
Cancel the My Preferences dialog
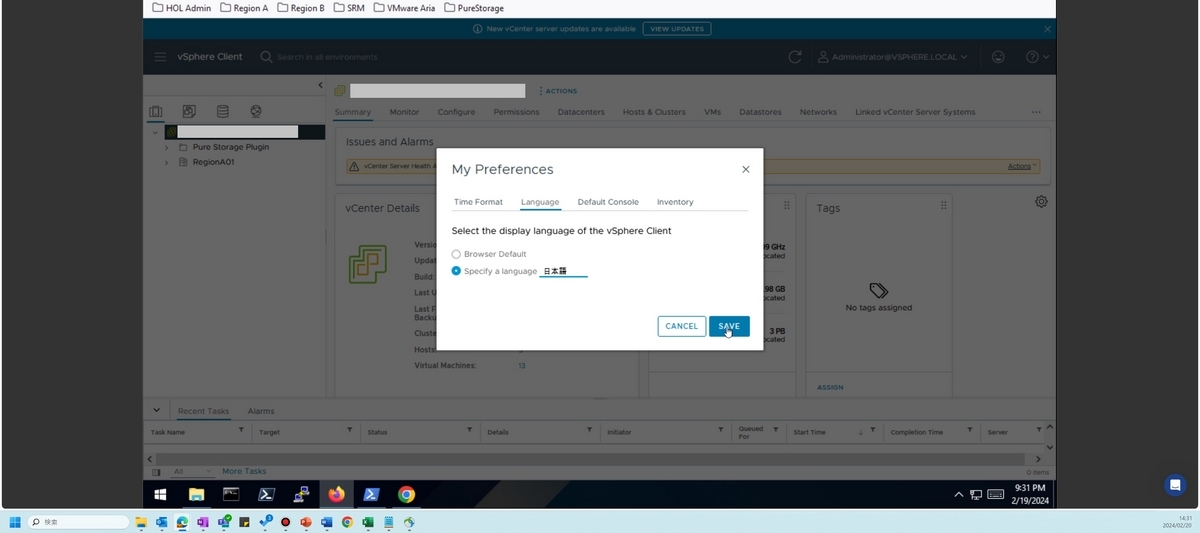681,326
